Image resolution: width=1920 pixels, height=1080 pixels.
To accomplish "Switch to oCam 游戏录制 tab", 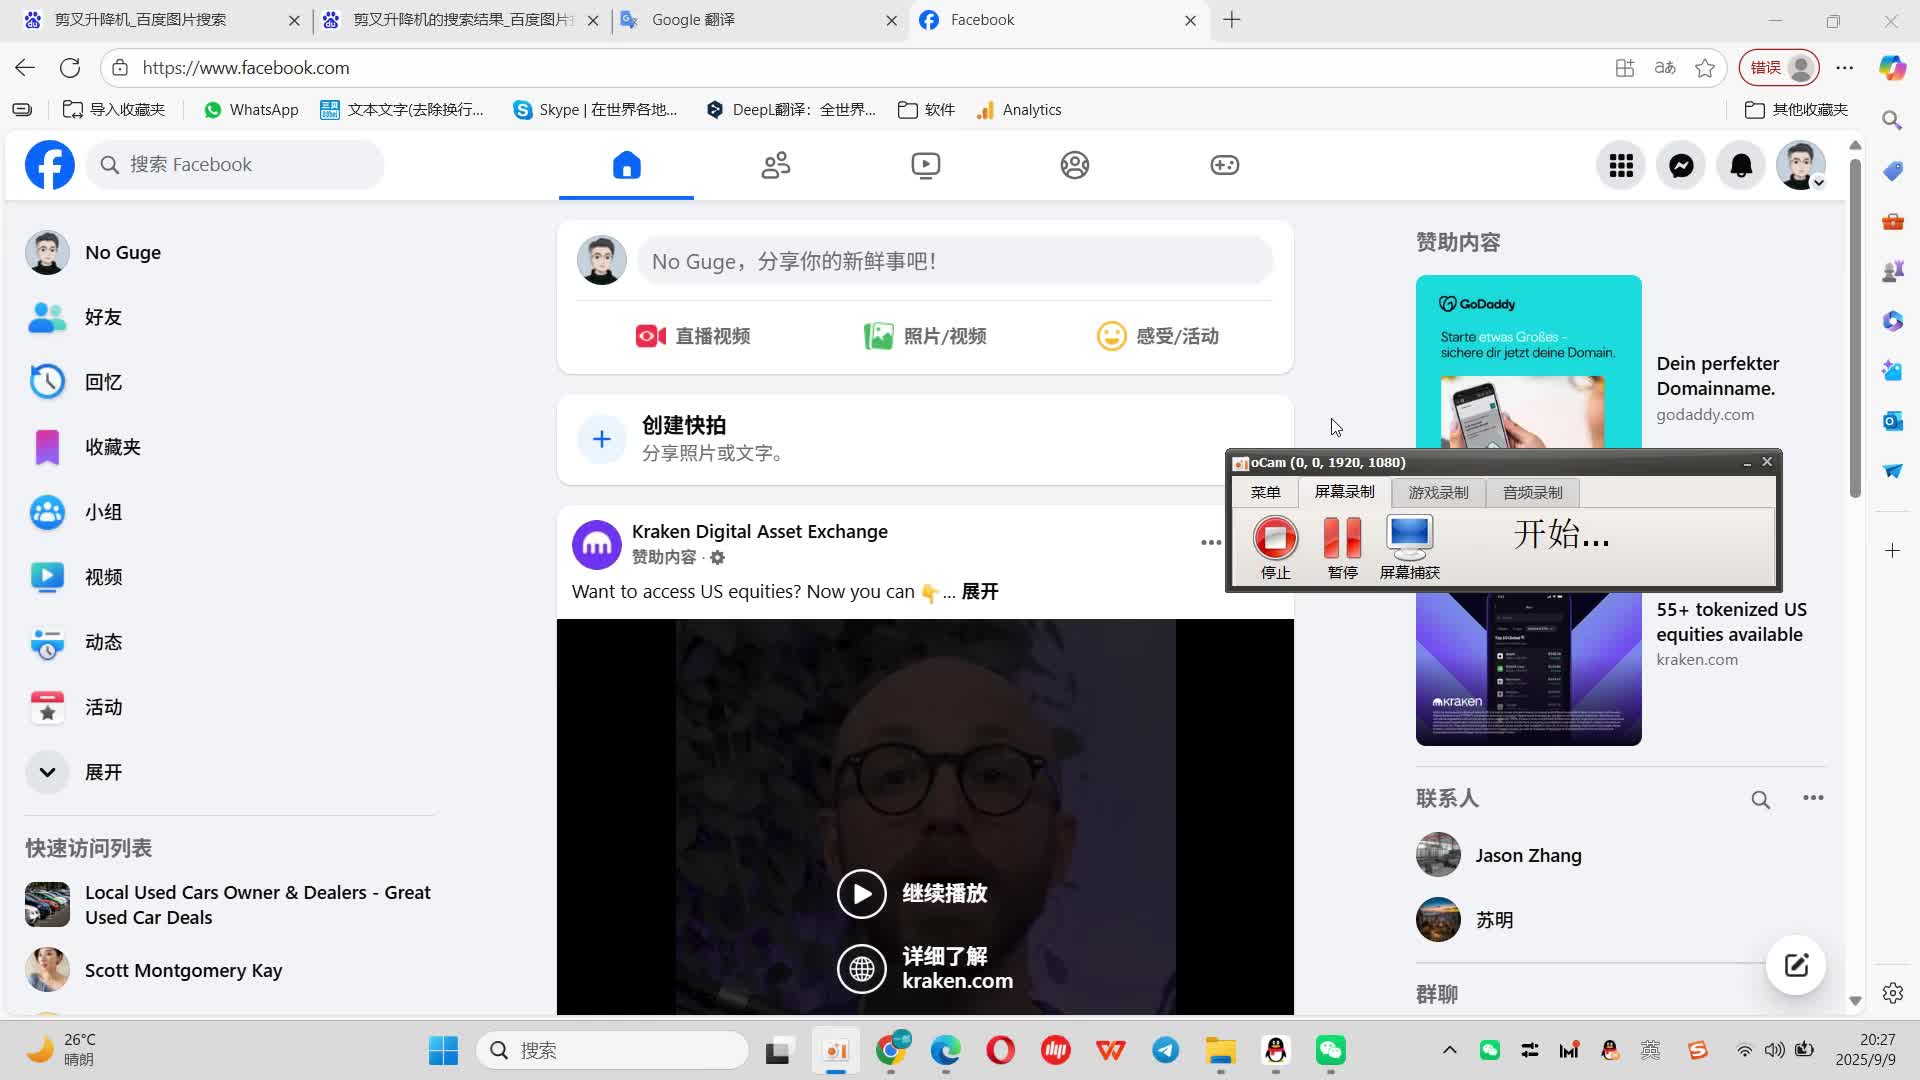I will 1438,493.
